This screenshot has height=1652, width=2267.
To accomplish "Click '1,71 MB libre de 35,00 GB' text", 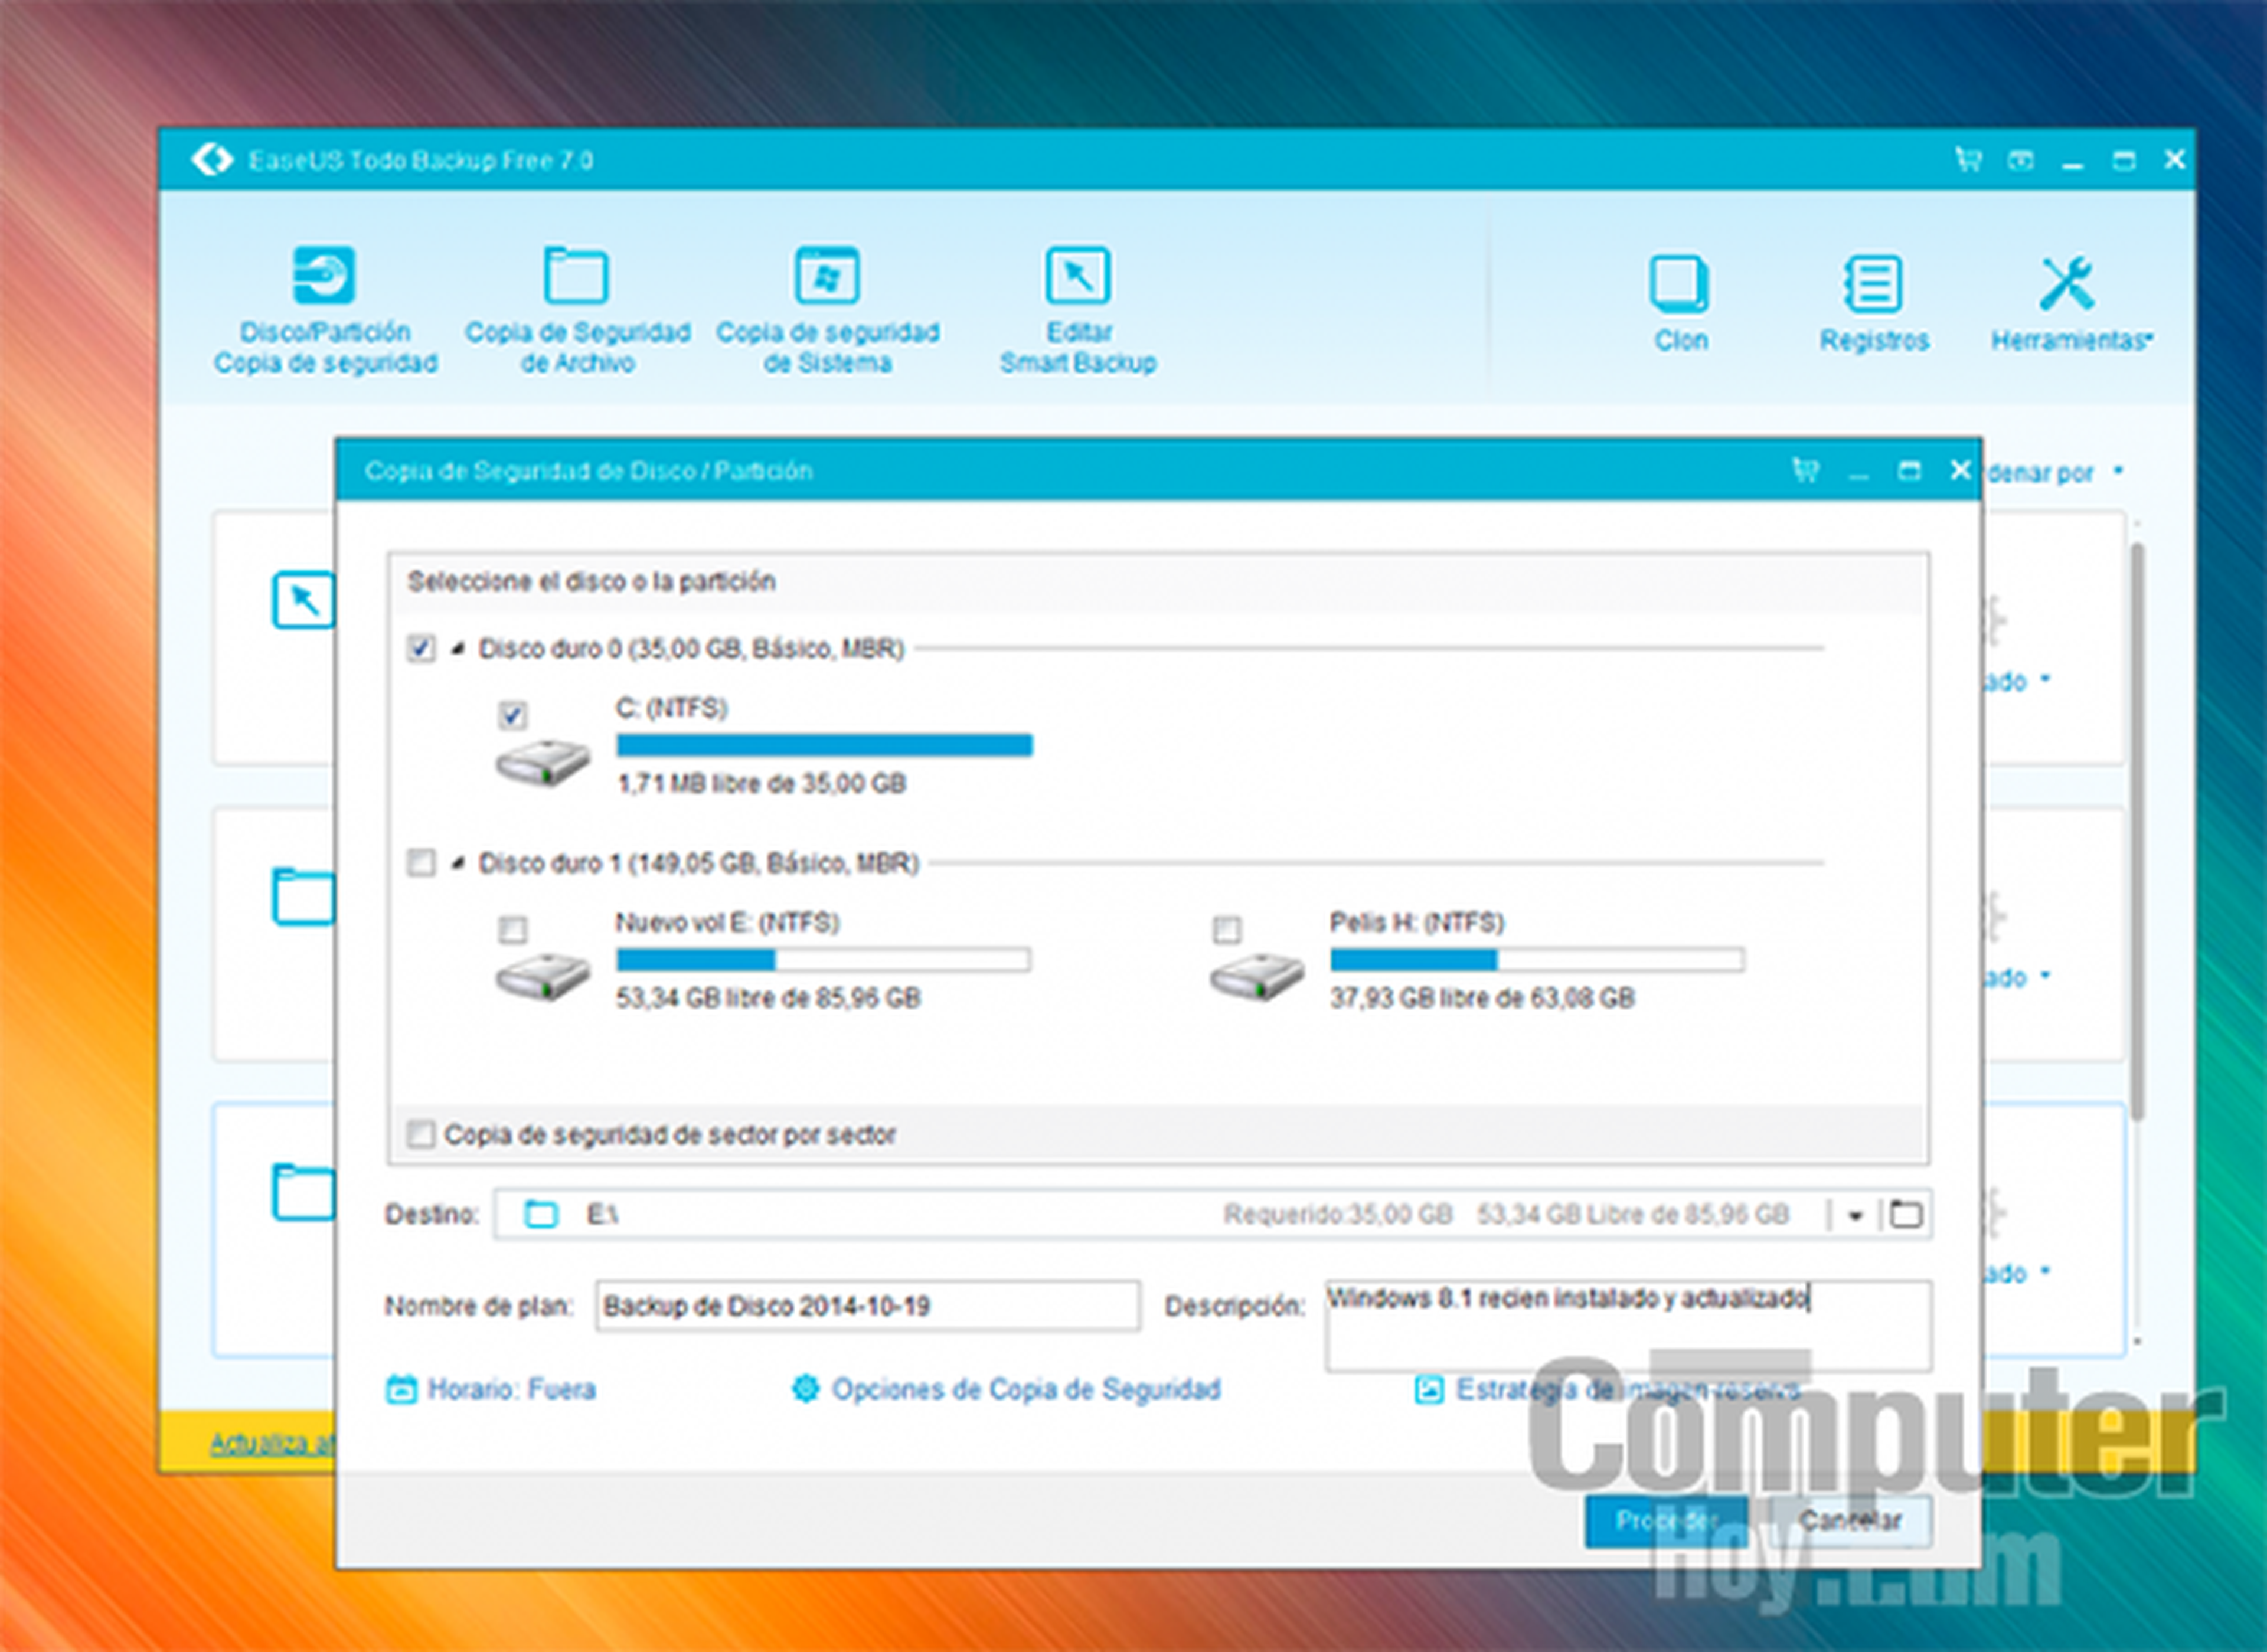I will click(762, 783).
